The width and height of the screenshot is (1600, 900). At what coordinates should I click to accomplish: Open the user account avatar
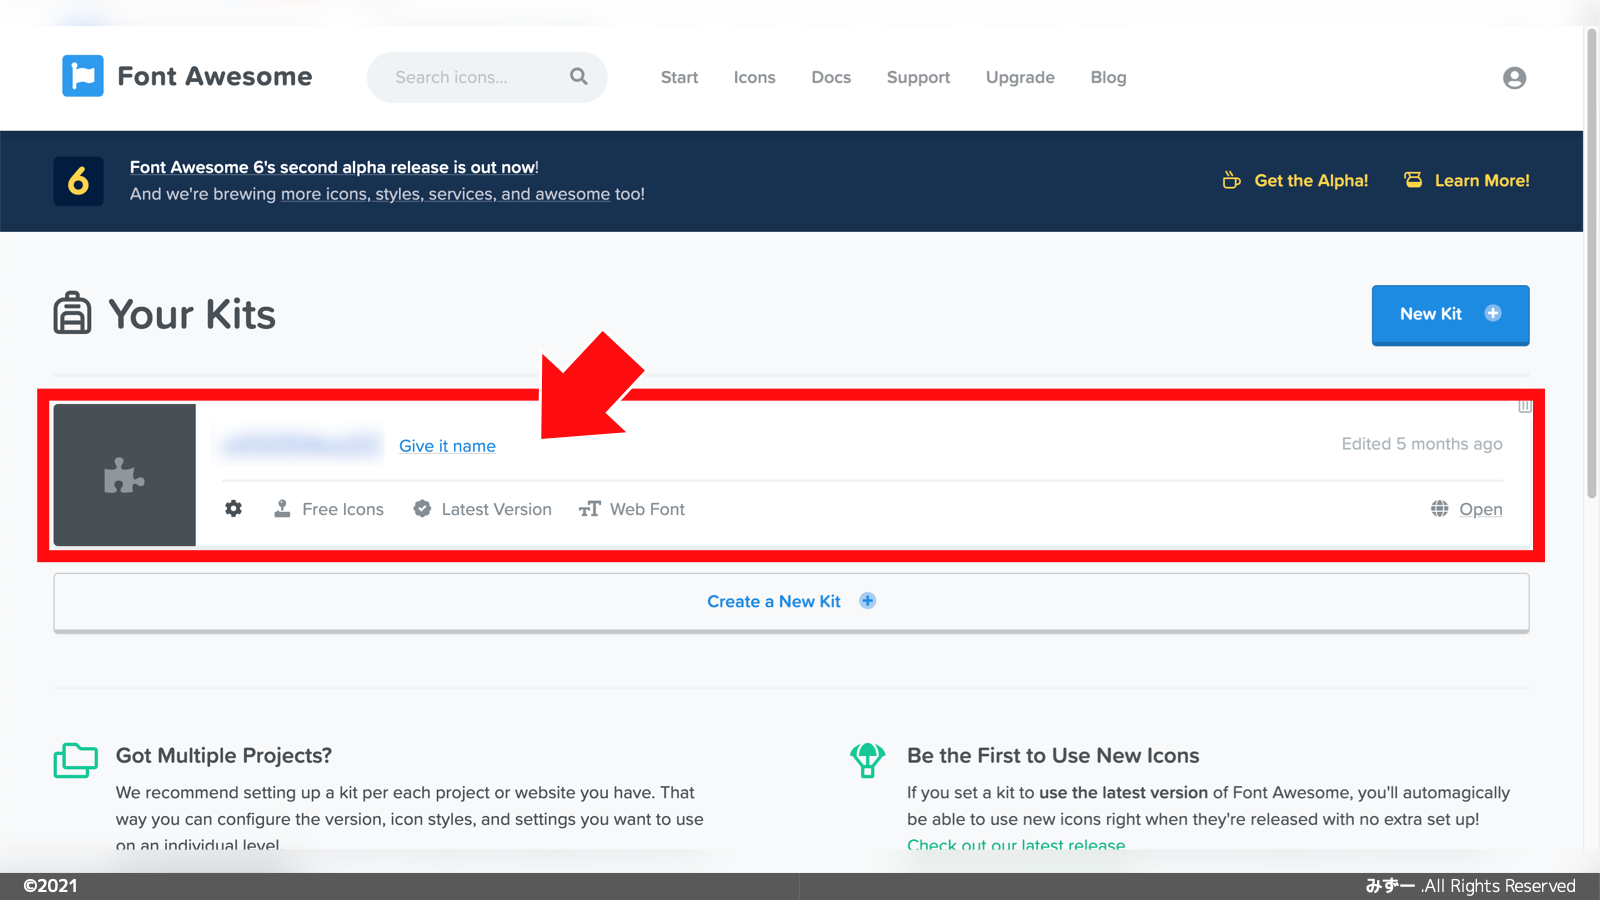1514,78
